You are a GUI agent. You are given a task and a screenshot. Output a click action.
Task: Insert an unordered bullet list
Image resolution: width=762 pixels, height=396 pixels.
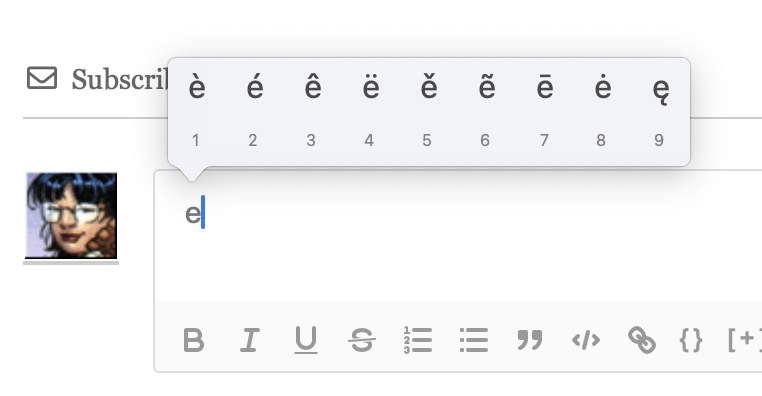[x=474, y=340]
